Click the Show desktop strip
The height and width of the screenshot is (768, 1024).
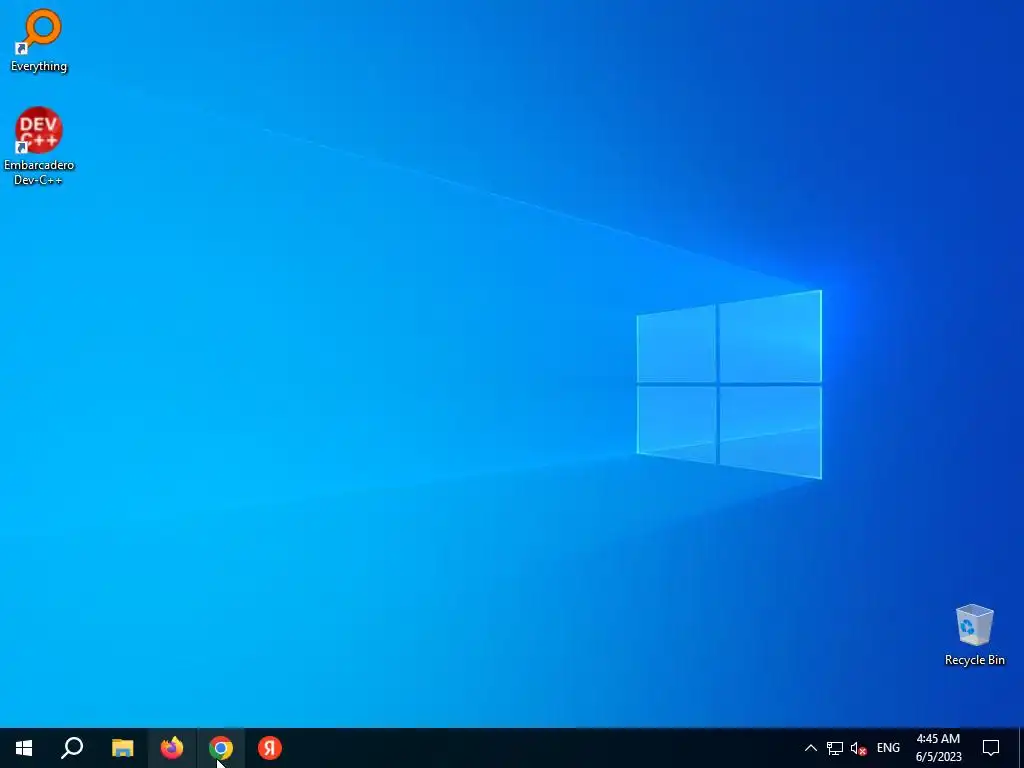coord(1021,748)
